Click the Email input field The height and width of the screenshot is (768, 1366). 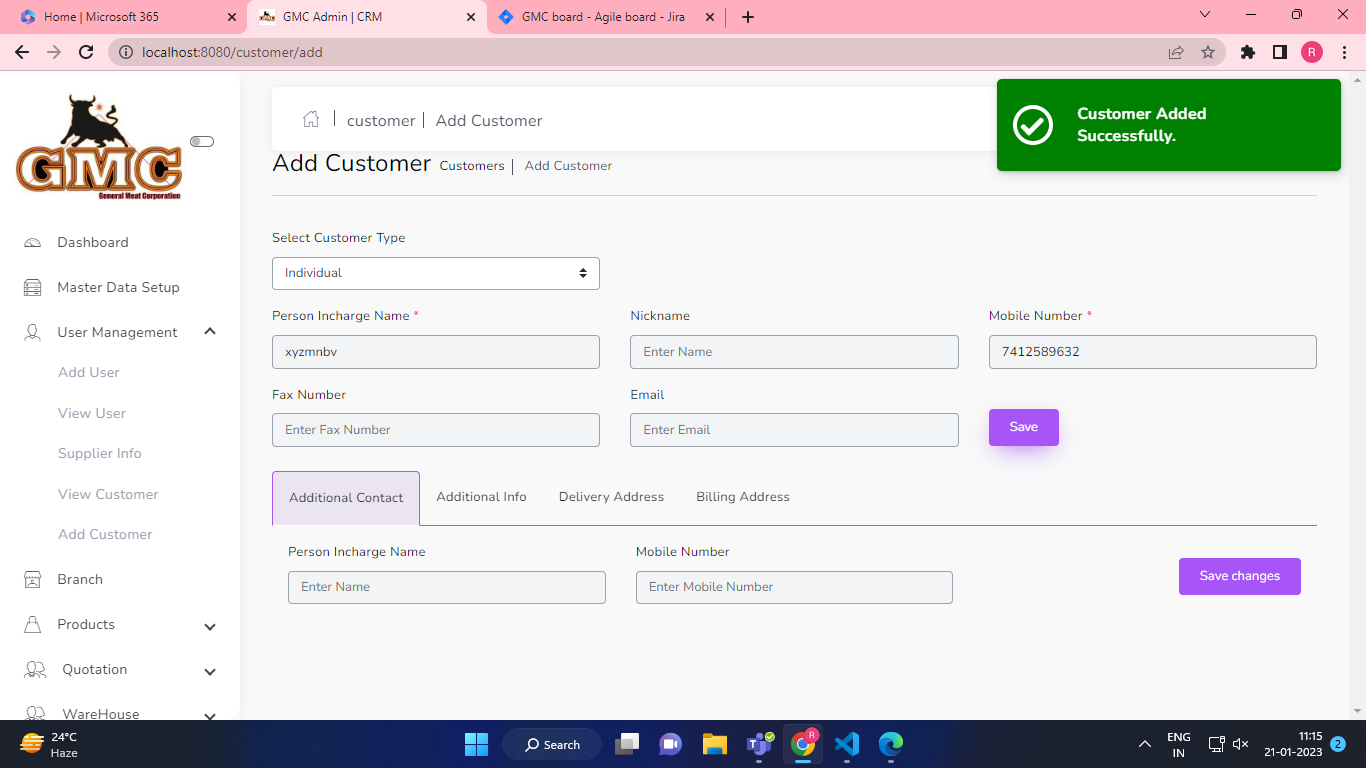794,430
